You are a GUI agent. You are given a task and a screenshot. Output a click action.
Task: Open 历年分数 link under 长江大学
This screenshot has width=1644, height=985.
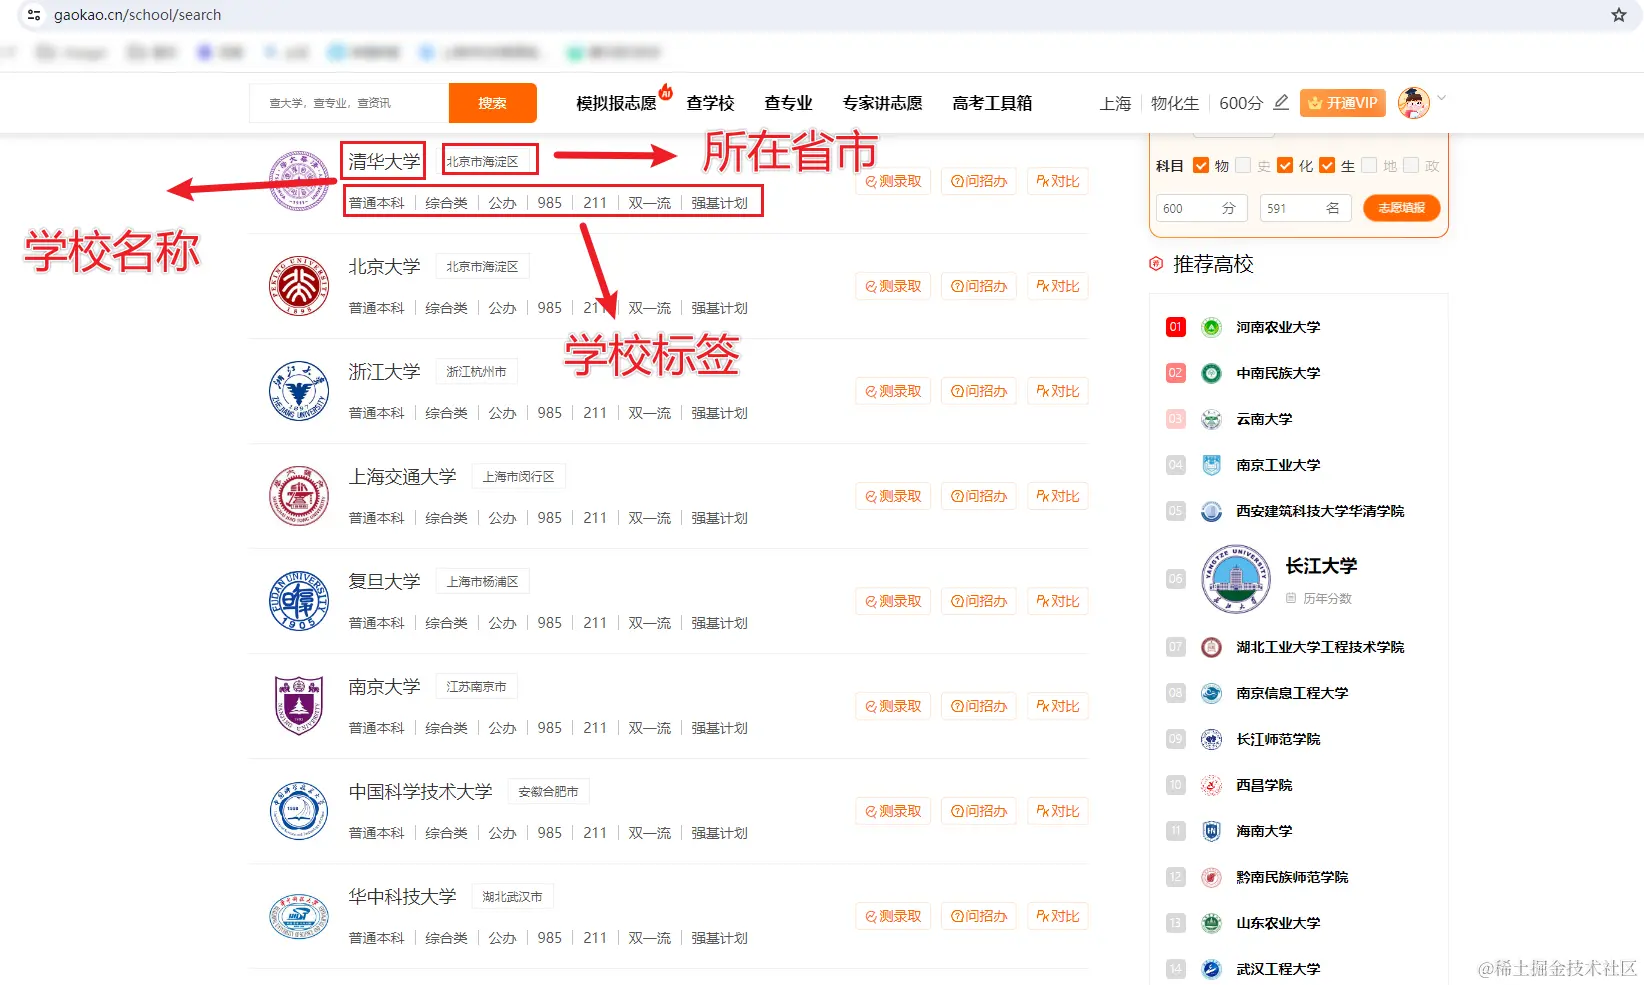click(1319, 598)
